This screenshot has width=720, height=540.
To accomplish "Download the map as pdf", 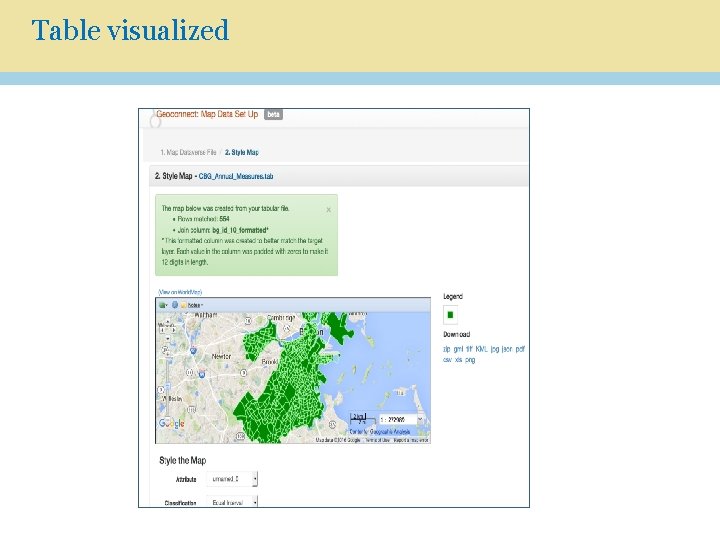I will pos(520,349).
